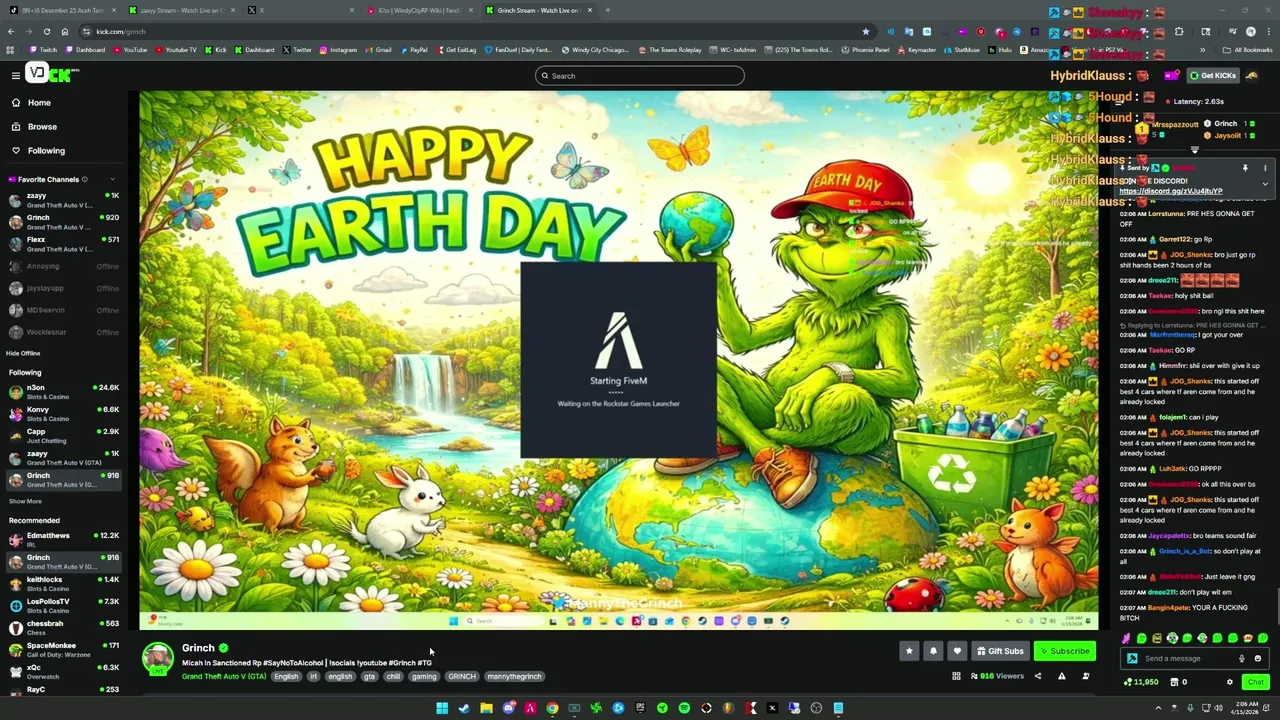Click the English language tag
The width and height of the screenshot is (1280, 720).
[286, 676]
